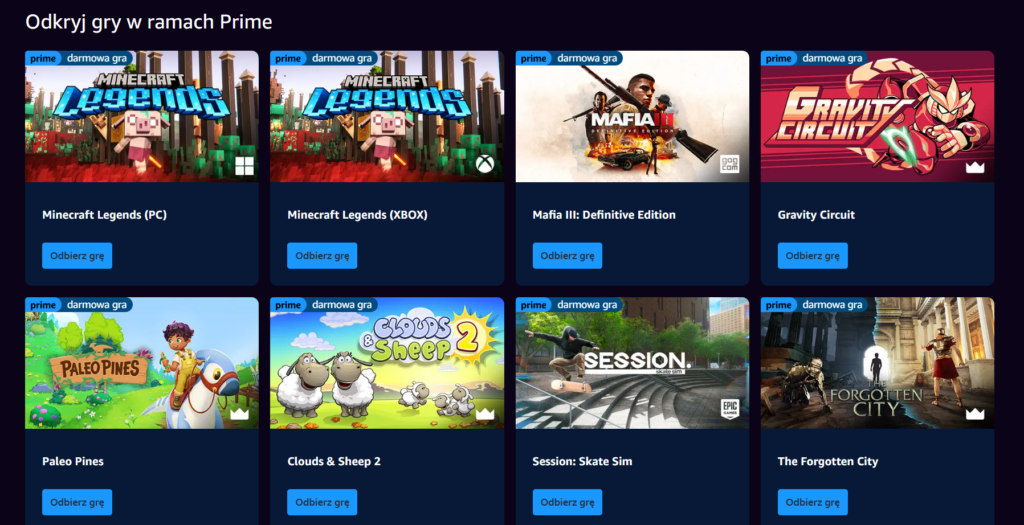Image resolution: width=1024 pixels, height=525 pixels.
Task: Click the crown icon on The Forgotten City
Action: tap(975, 414)
